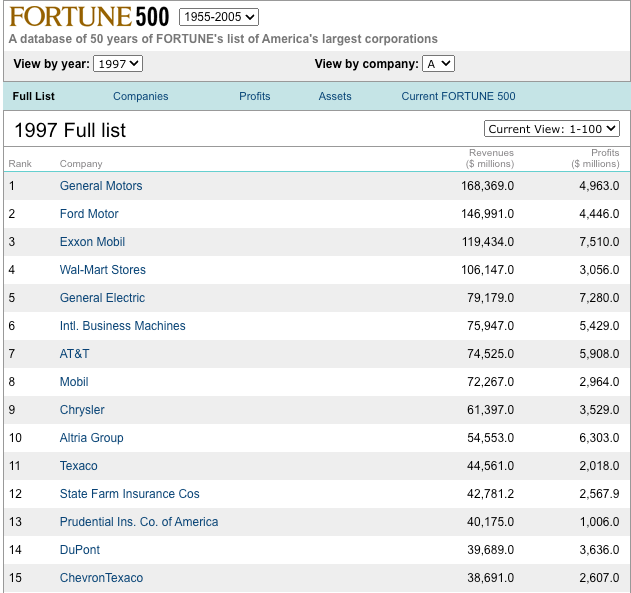
Task: Select AT&T revenue 74,525.0
Action: (491, 354)
